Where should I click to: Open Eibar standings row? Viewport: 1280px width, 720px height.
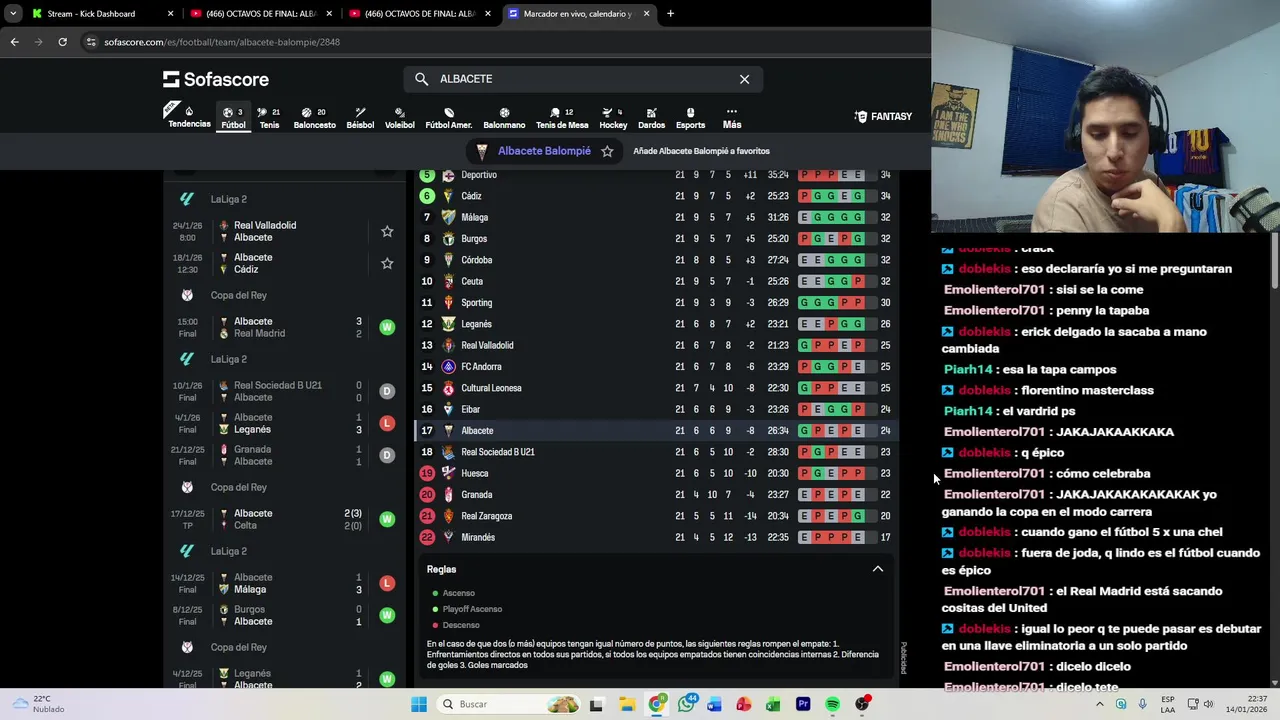coord(656,409)
